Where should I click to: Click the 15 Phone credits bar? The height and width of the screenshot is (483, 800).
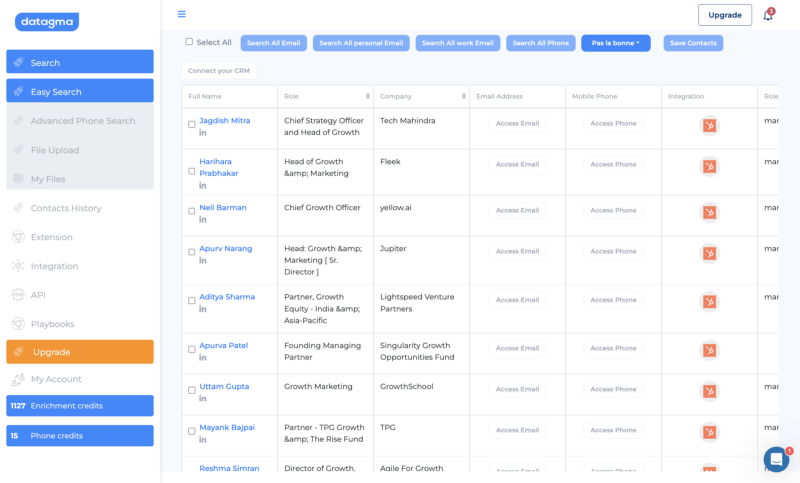coord(80,436)
